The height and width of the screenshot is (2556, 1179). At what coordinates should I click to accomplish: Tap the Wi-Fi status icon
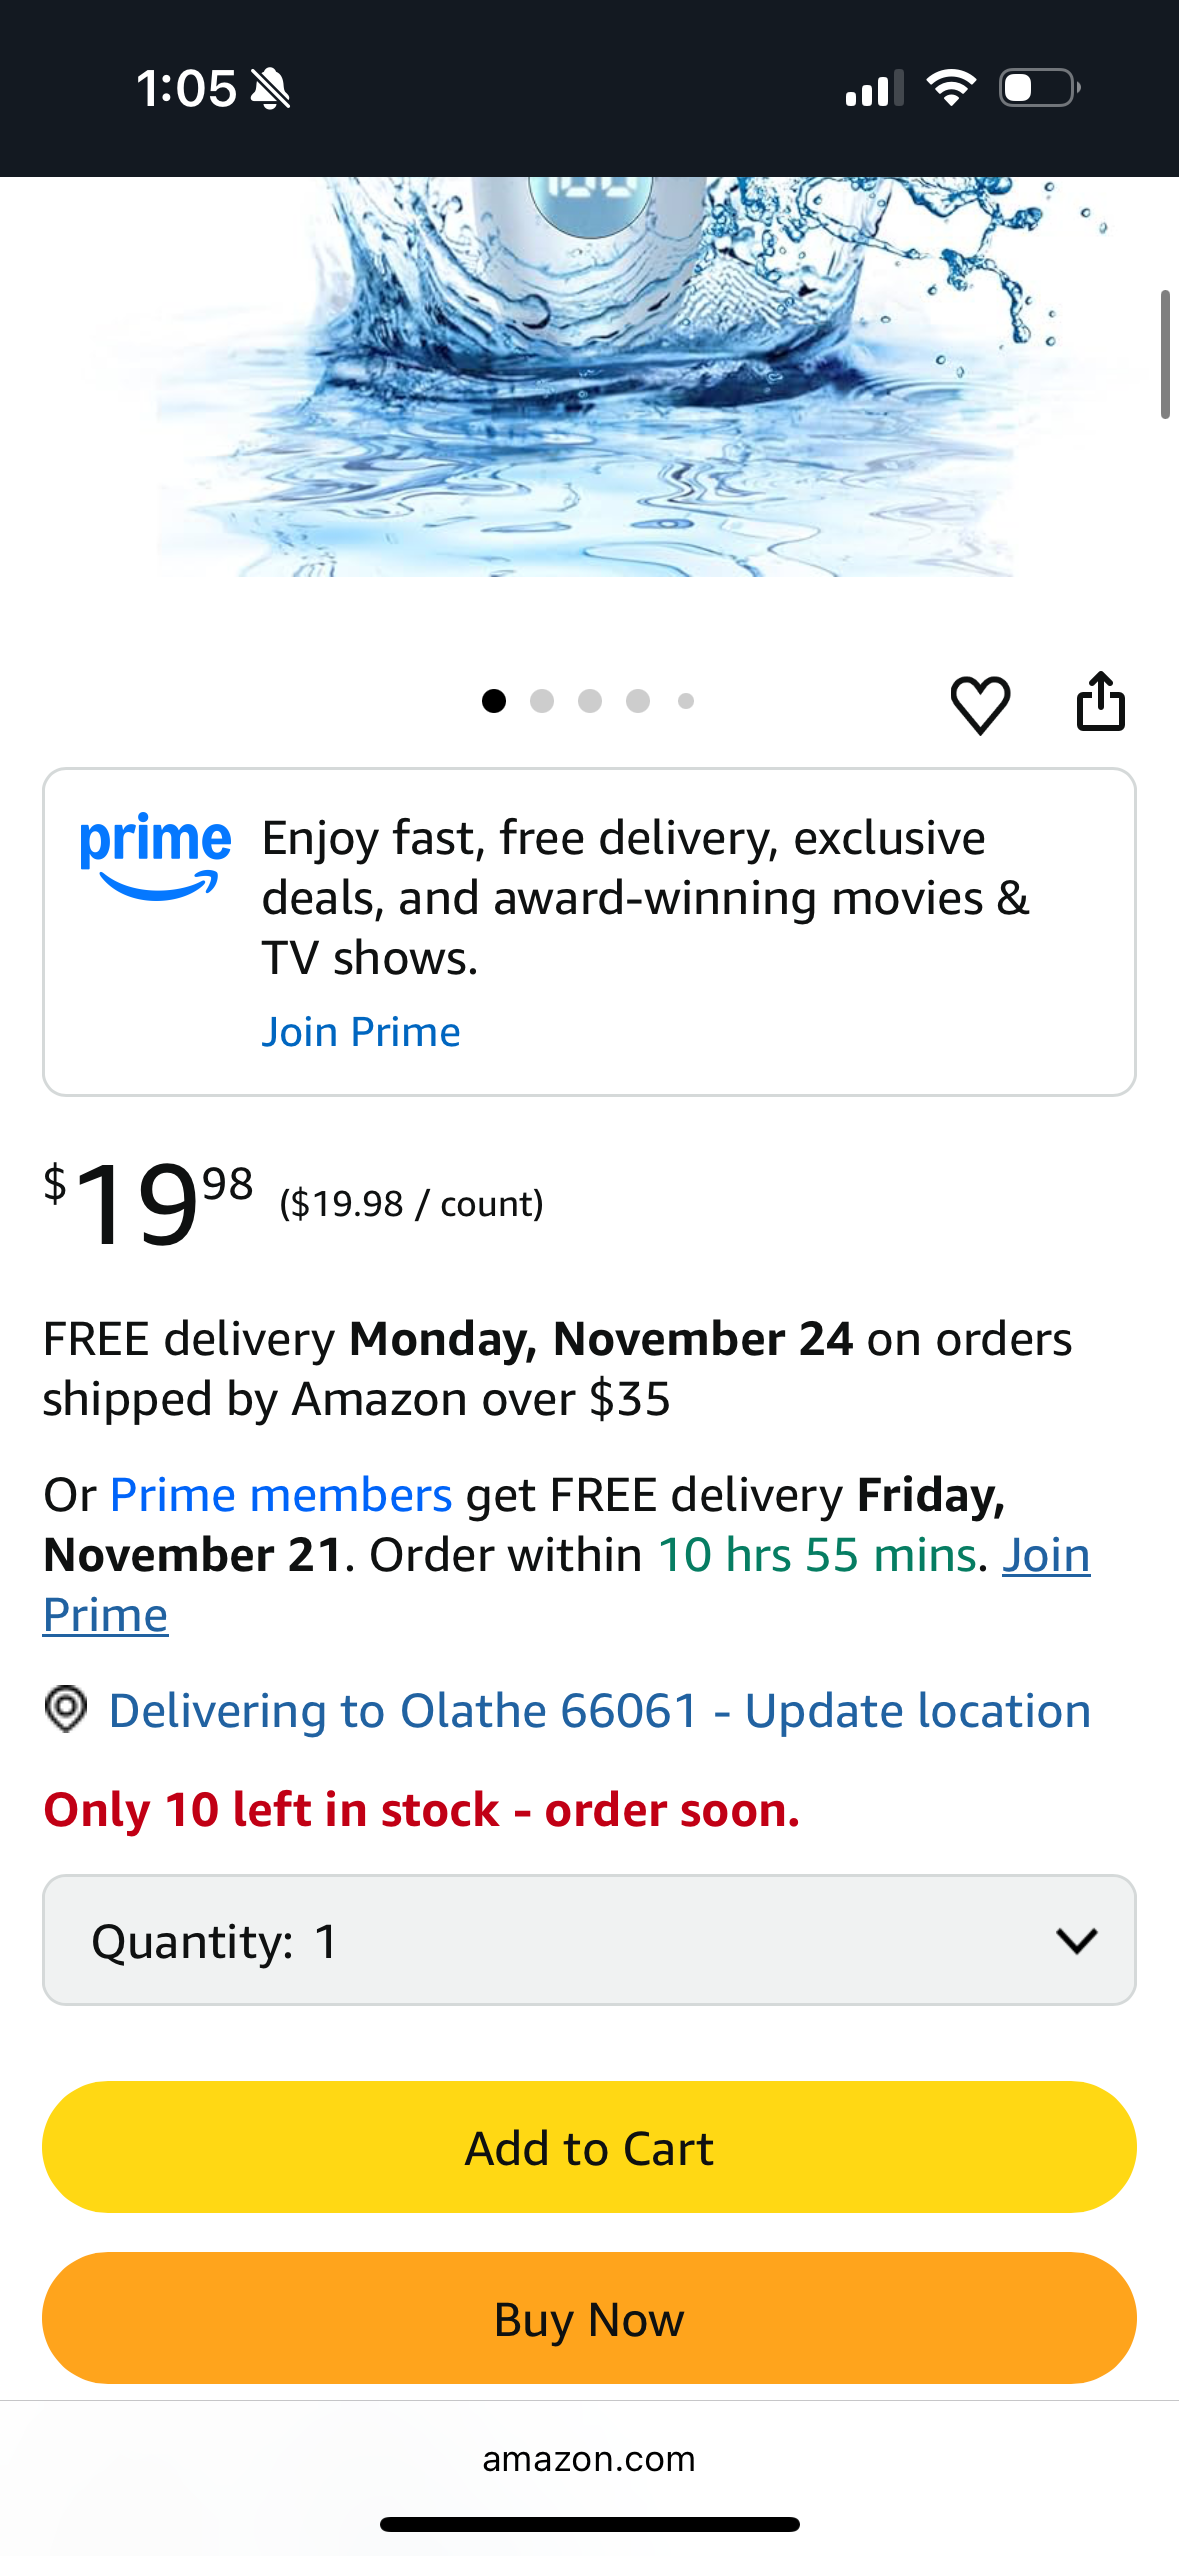coord(951,88)
